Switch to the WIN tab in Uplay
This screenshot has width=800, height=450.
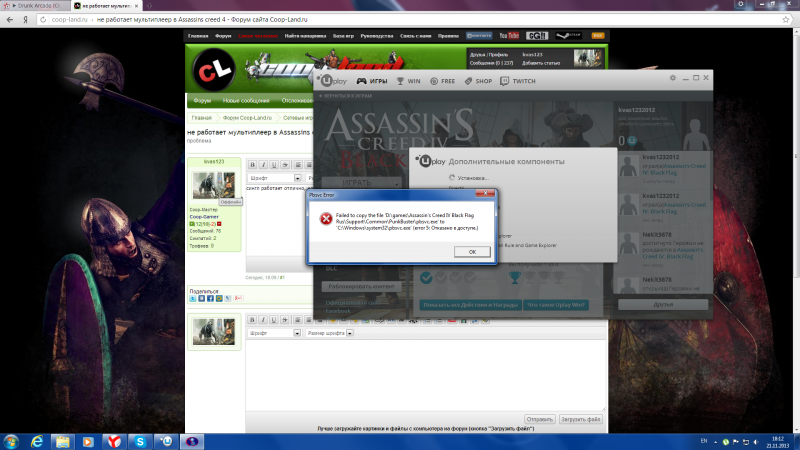(409, 81)
